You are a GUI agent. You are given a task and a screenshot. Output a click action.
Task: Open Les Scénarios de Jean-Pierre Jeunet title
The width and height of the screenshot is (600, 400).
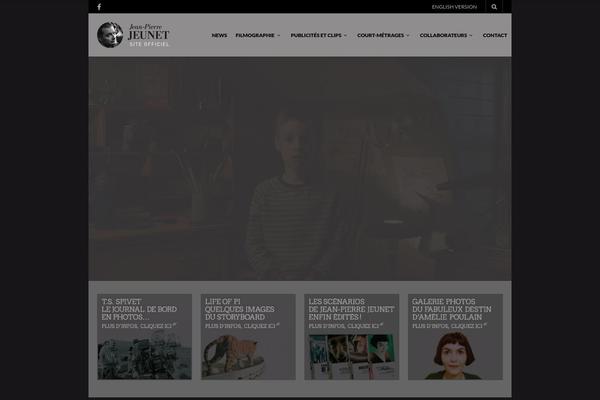[351, 309]
